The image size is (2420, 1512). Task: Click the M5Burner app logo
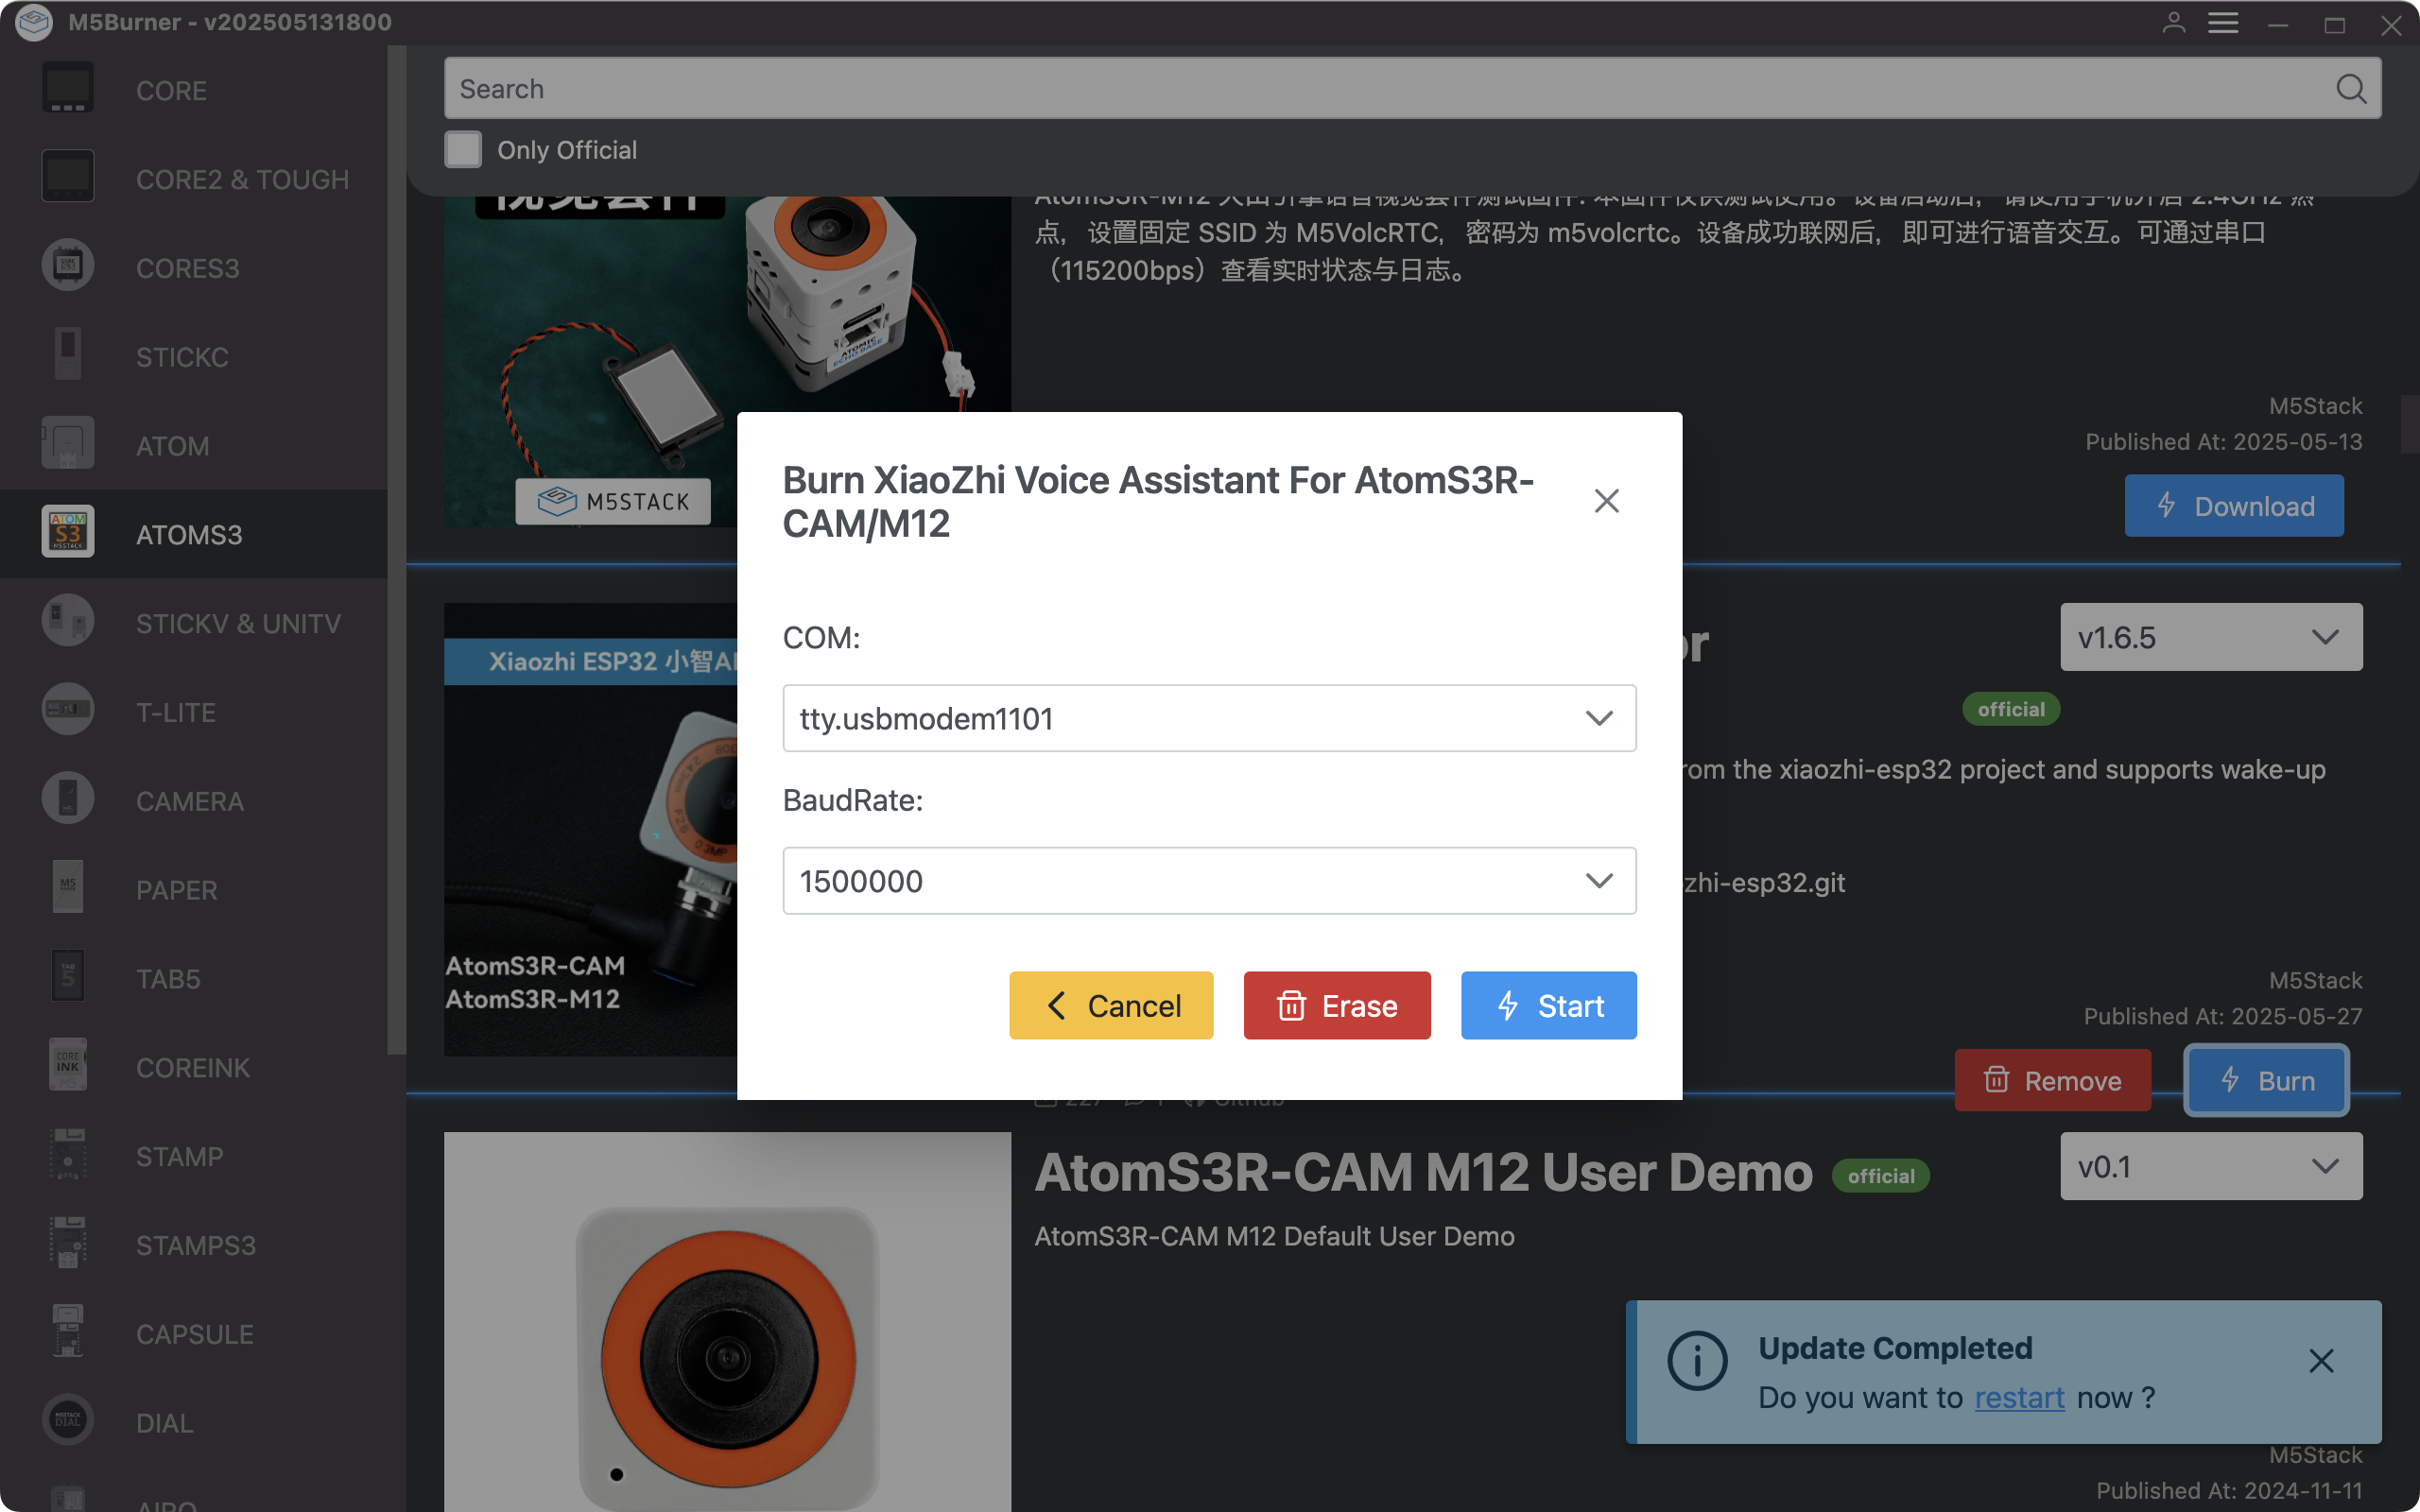tap(33, 22)
